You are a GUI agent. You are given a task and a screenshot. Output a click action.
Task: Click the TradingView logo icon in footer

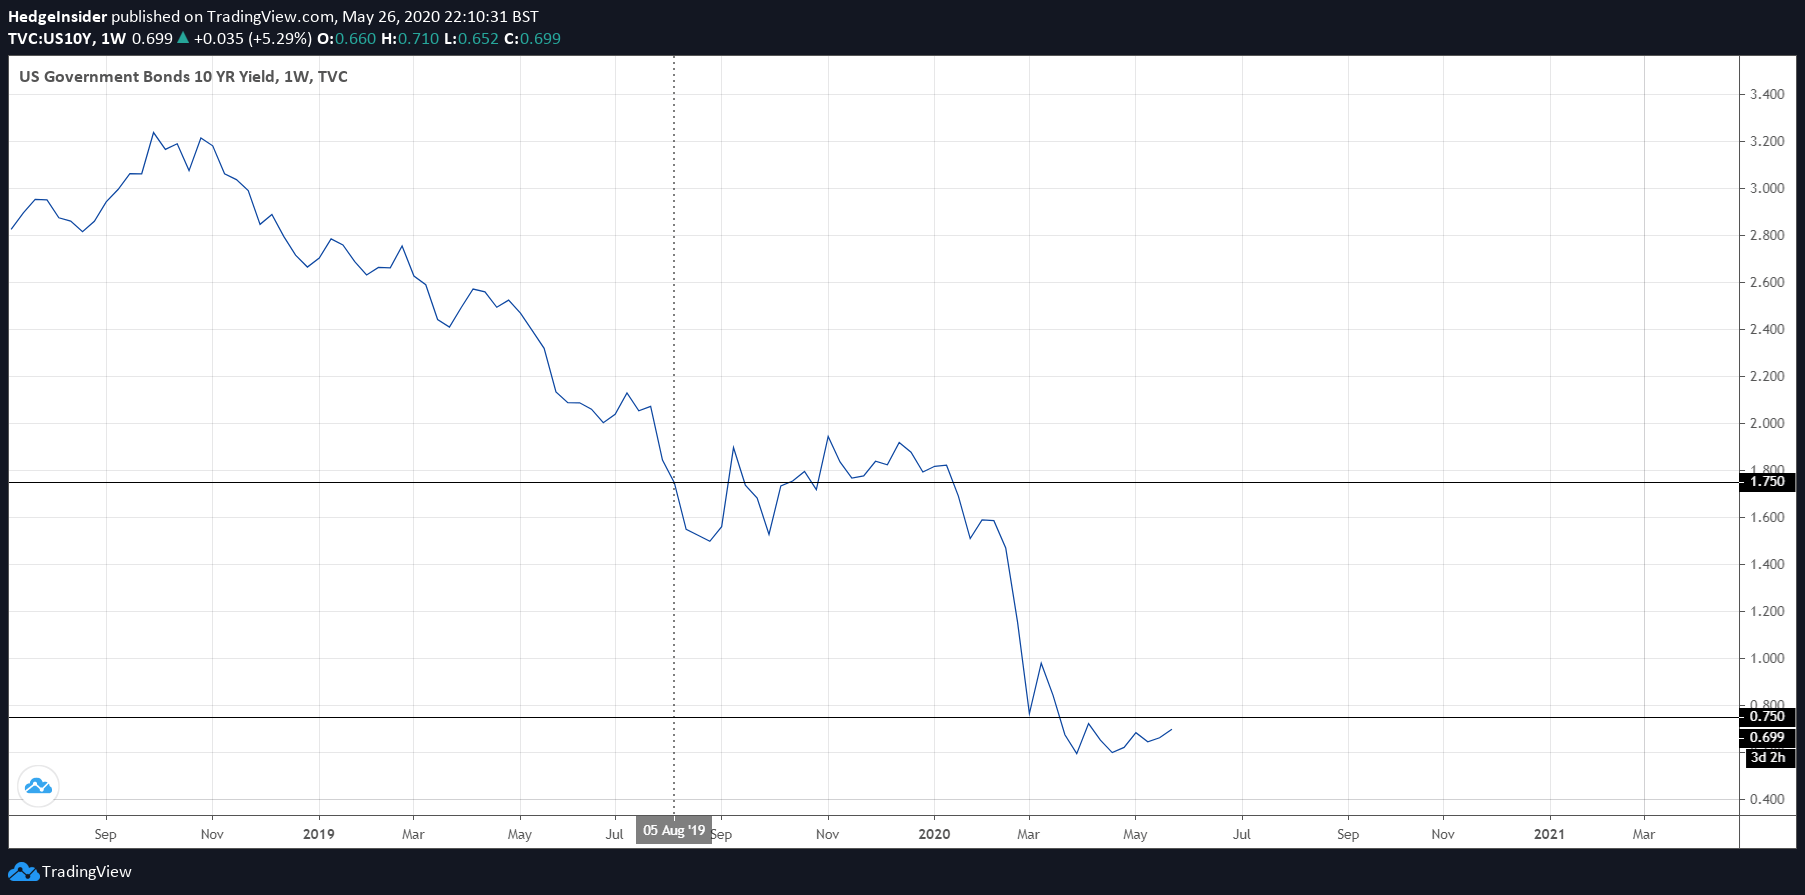pyautogui.click(x=23, y=872)
